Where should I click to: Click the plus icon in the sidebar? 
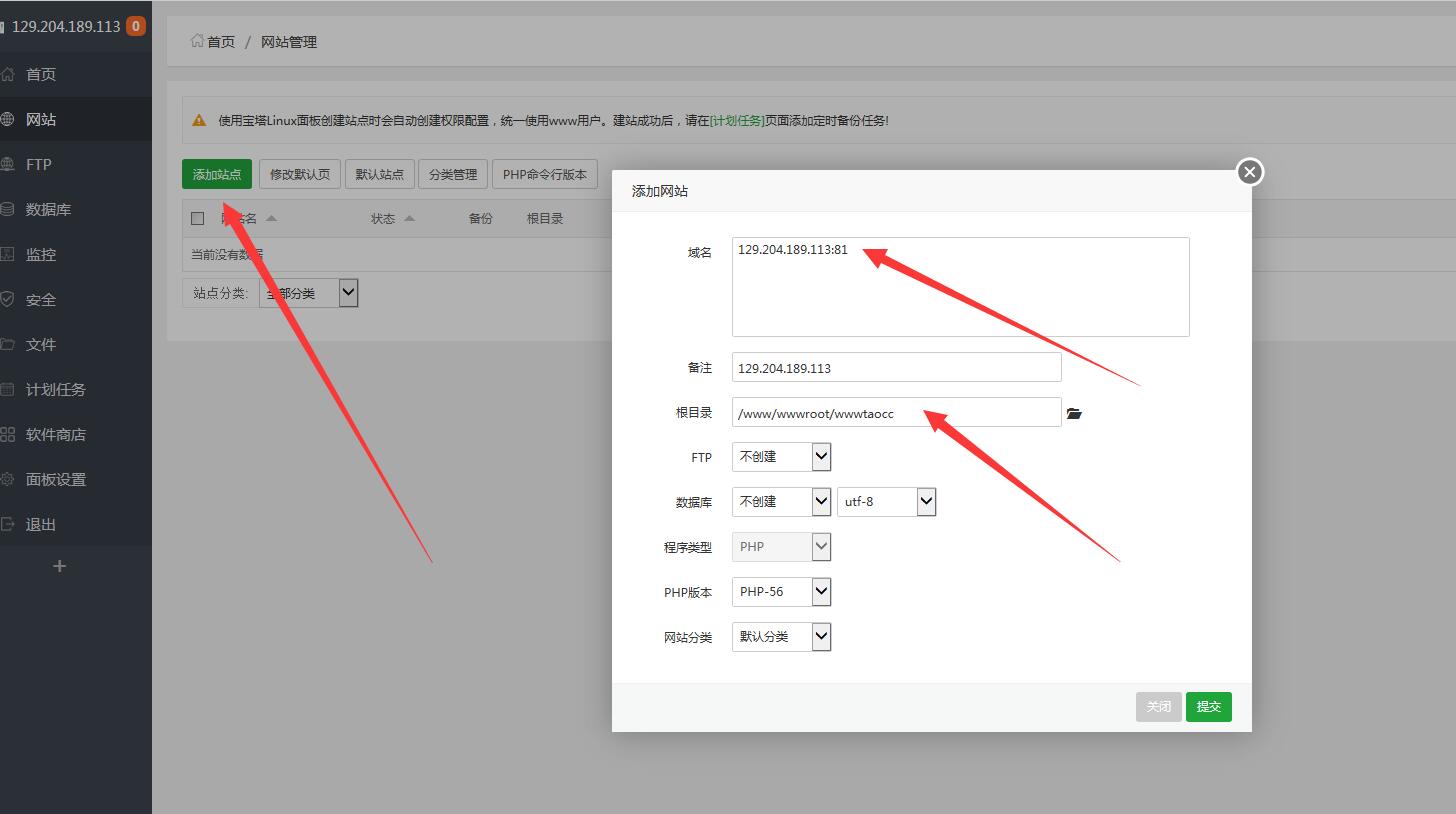(x=59, y=566)
